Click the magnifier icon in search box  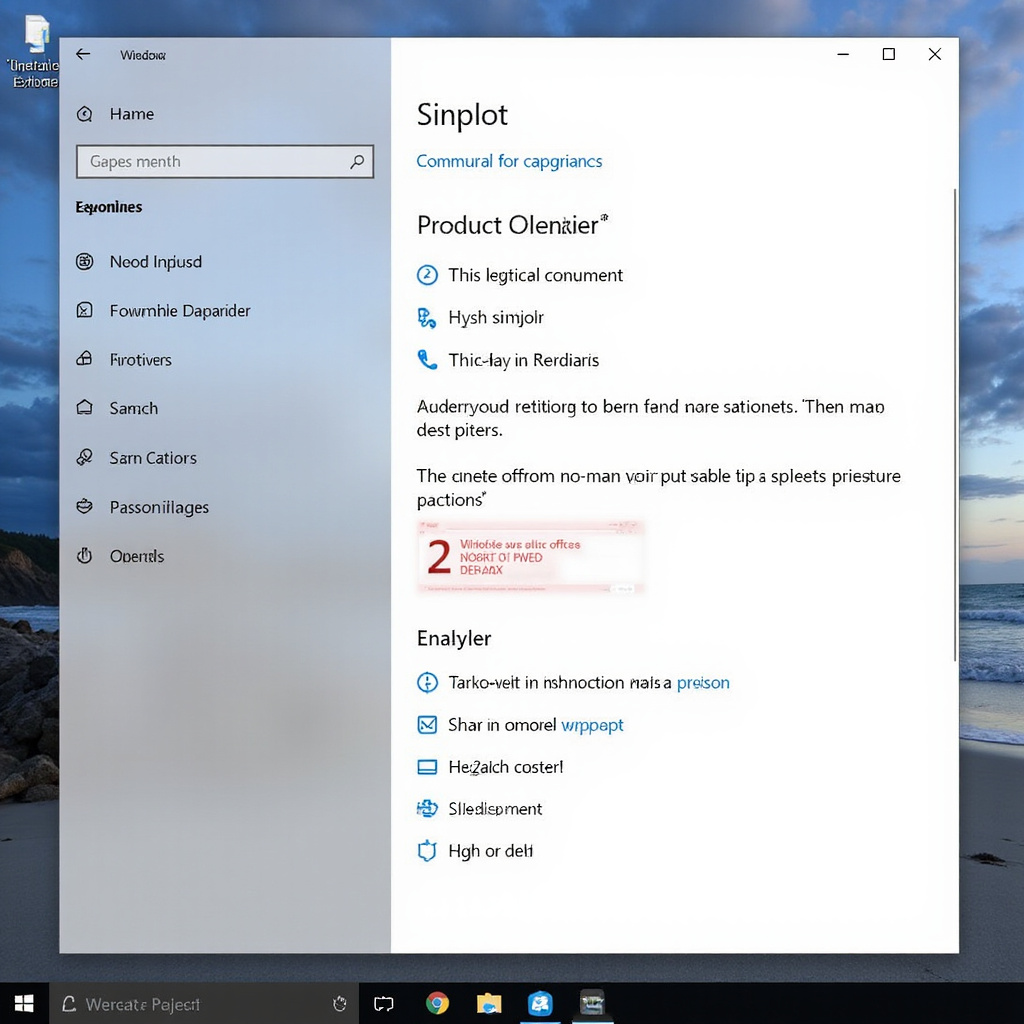357,162
